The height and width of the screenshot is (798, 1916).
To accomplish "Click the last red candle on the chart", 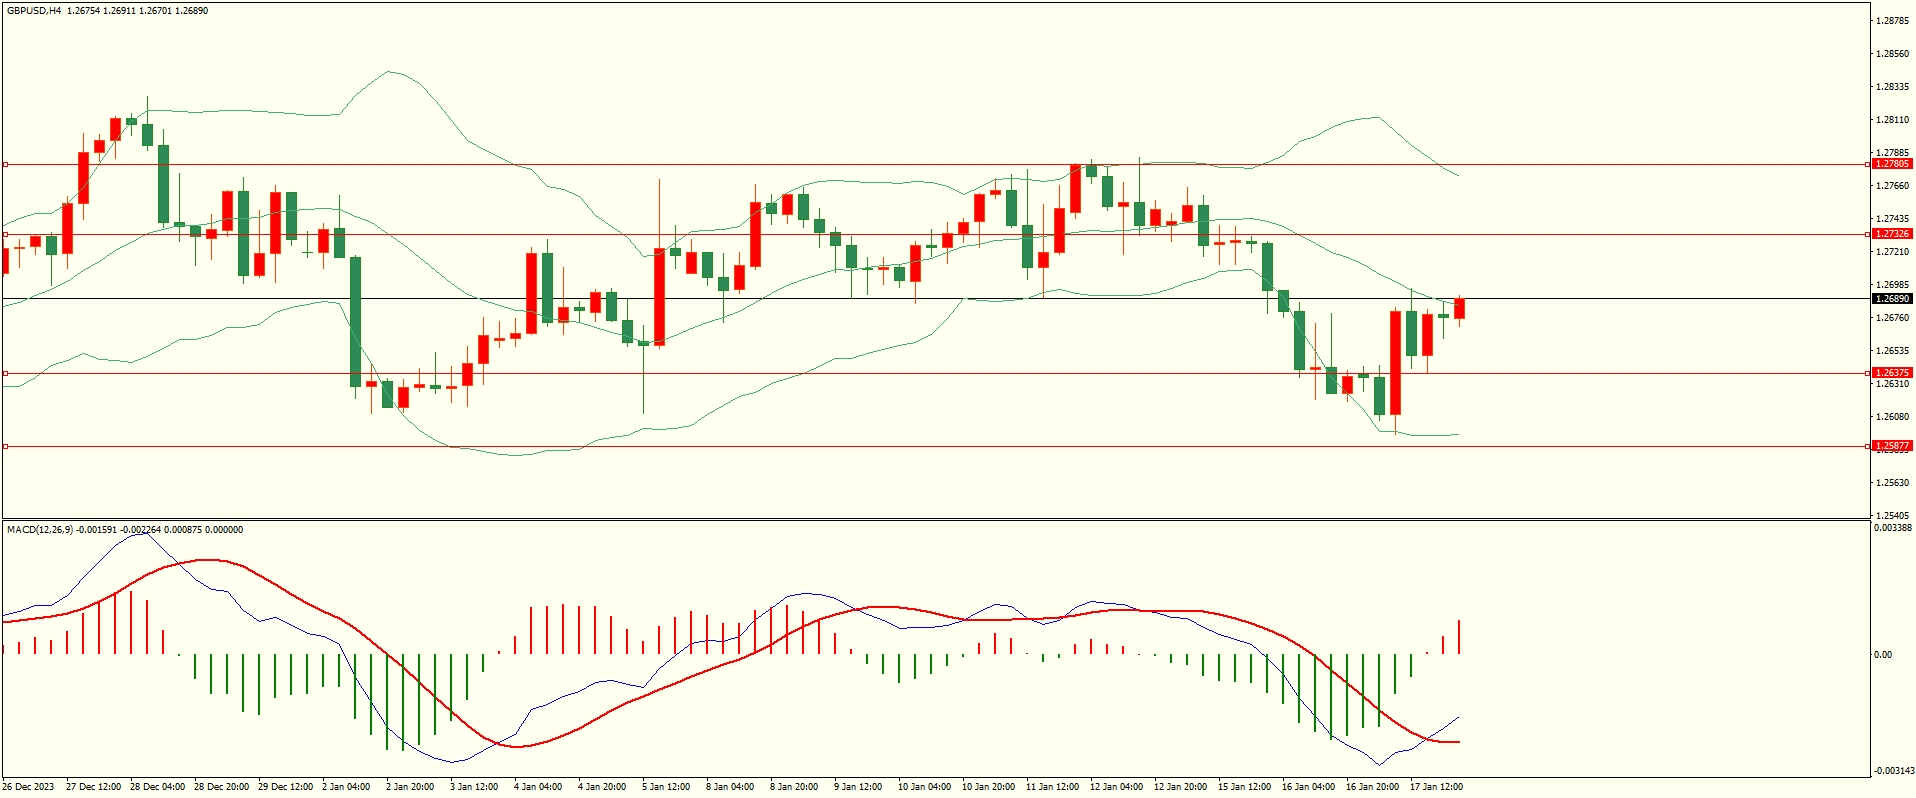I will pos(1460,309).
